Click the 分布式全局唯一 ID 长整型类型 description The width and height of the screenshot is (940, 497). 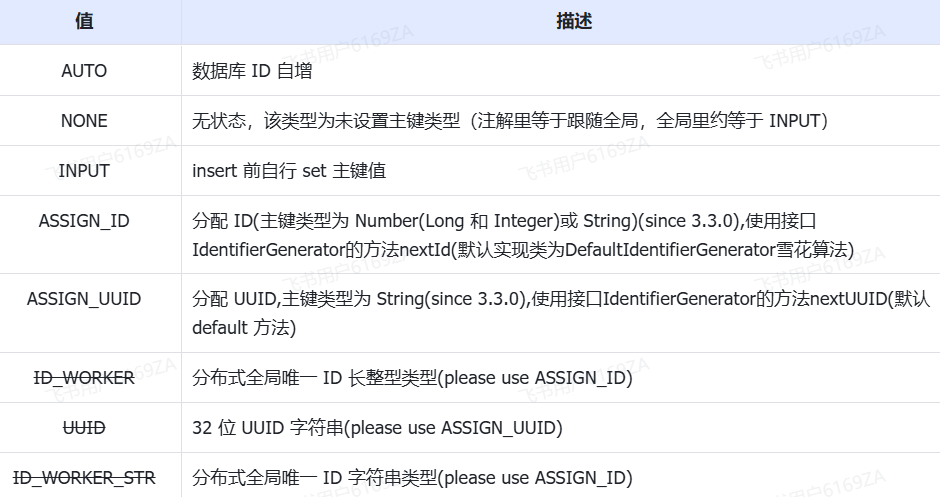(413, 378)
